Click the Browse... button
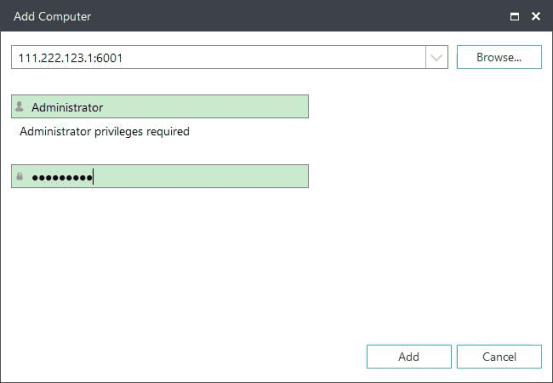 [x=499, y=57]
